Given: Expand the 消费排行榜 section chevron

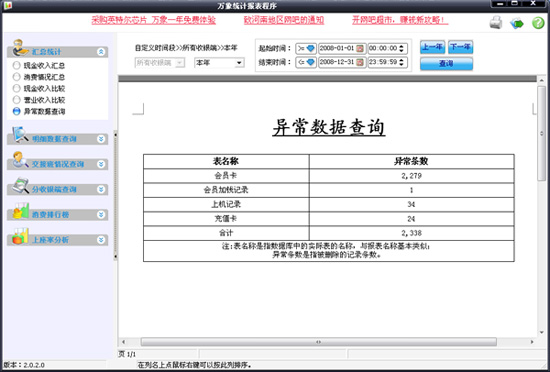Looking at the screenshot, I should point(101,215).
